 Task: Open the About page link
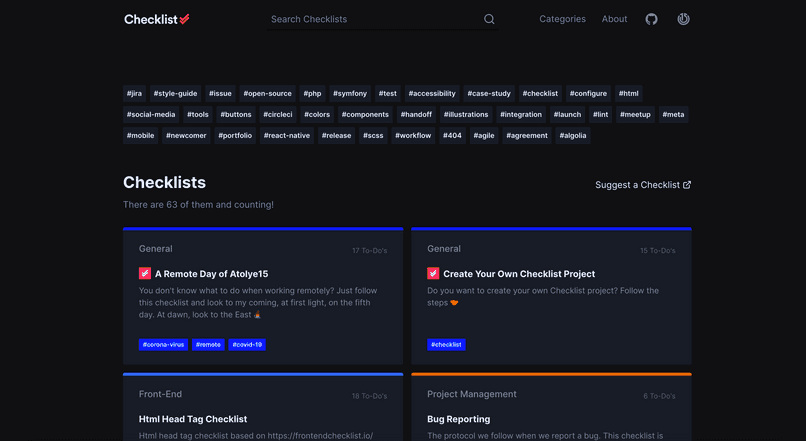615,19
